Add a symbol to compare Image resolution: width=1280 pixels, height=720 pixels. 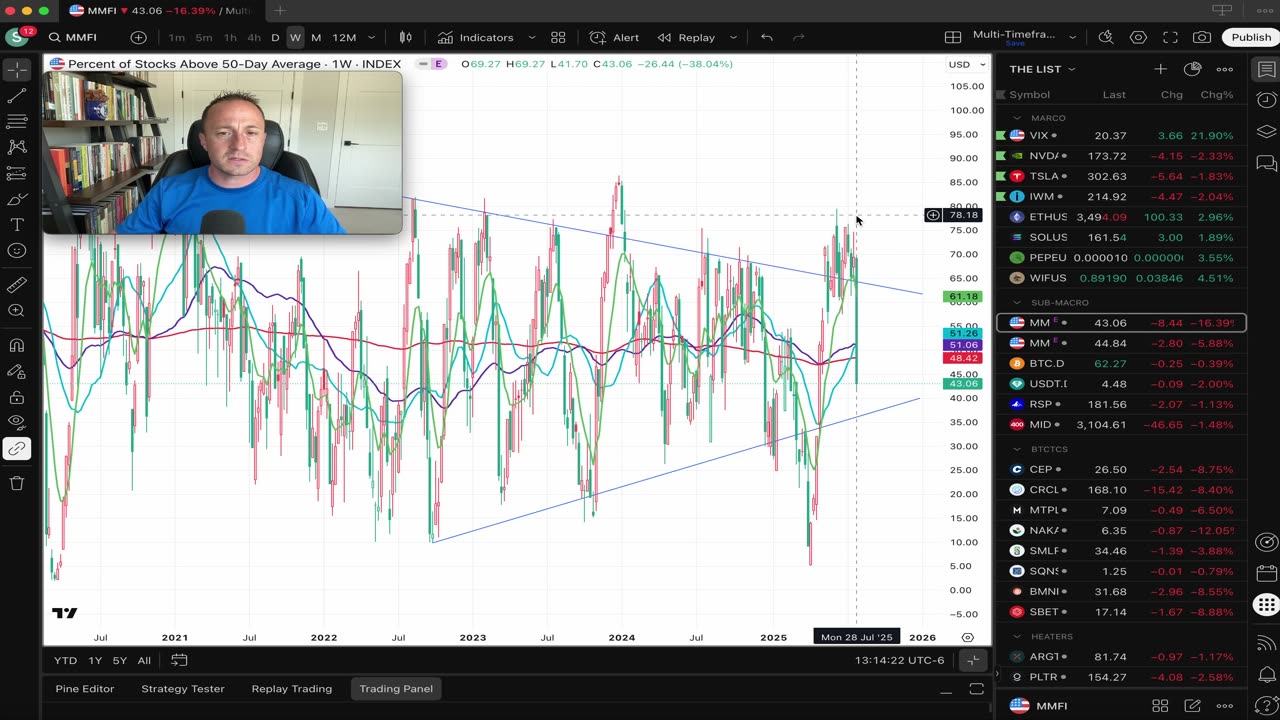(x=138, y=37)
